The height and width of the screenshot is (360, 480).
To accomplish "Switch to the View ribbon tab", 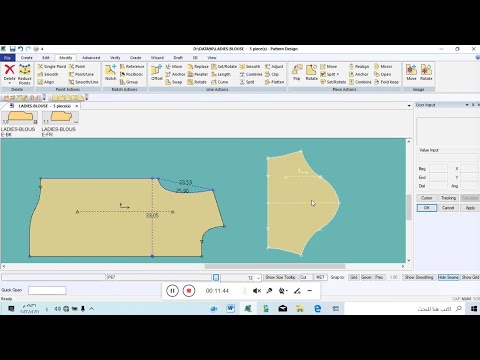I will click(212, 58).
